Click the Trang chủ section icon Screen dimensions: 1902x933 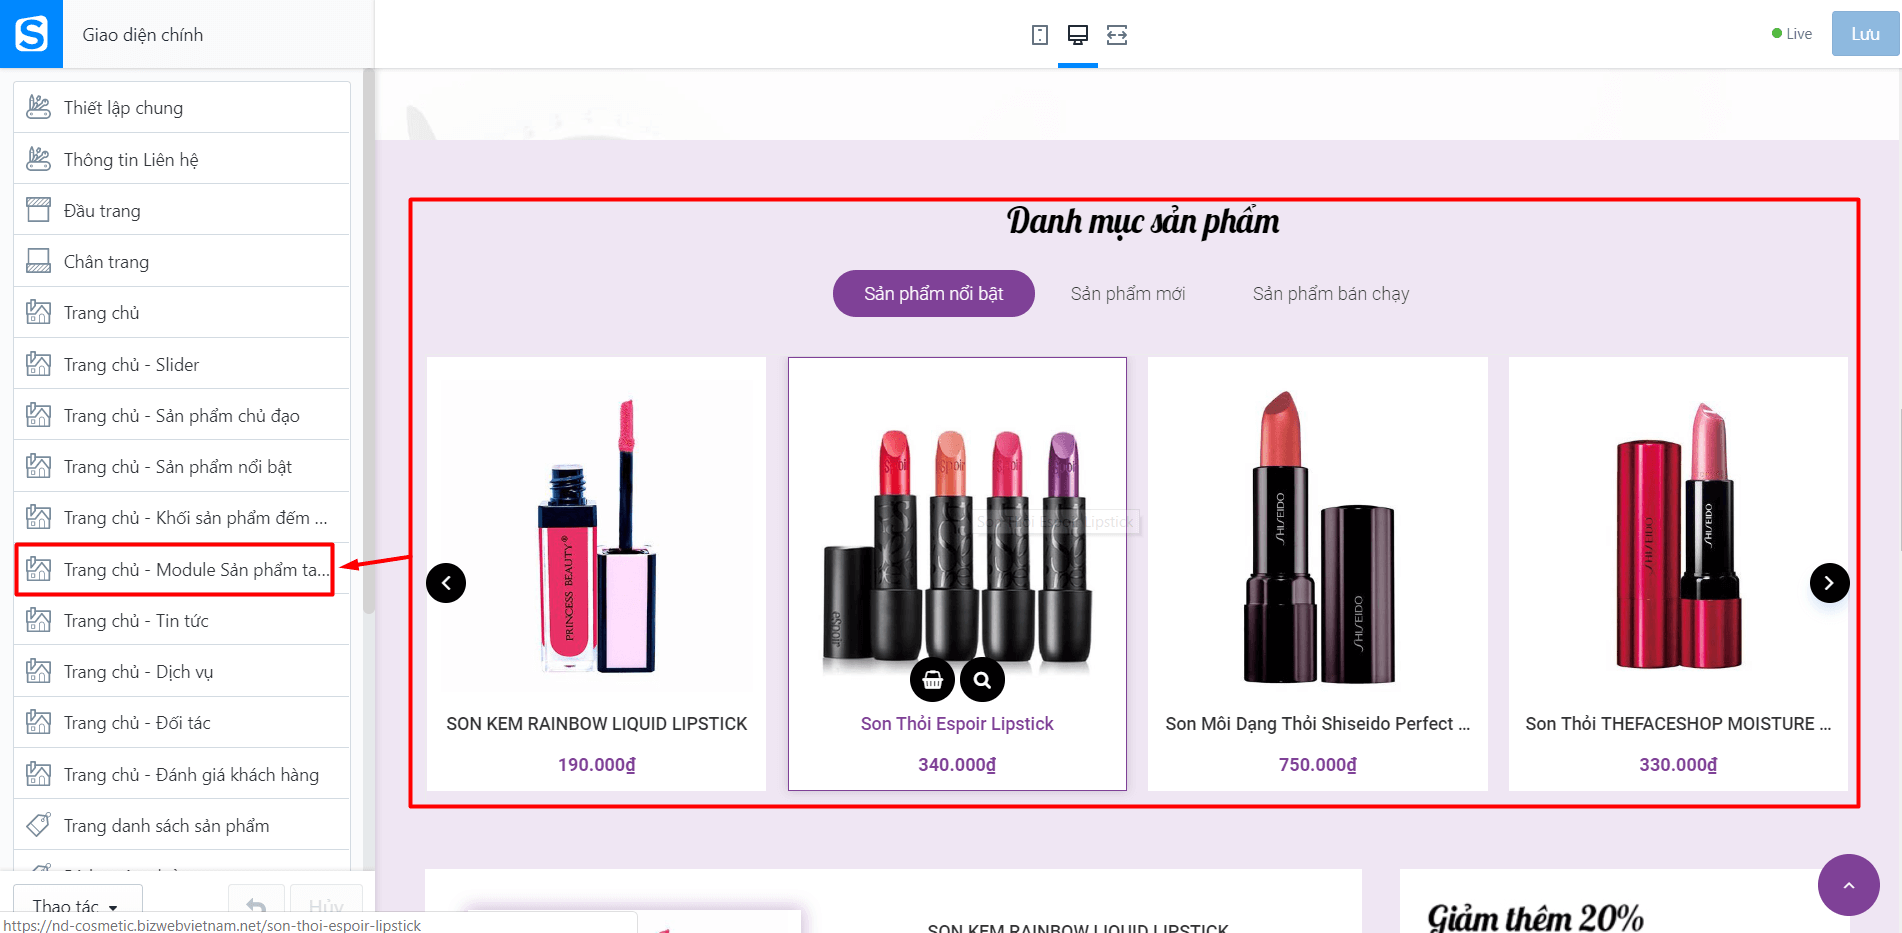39,312
